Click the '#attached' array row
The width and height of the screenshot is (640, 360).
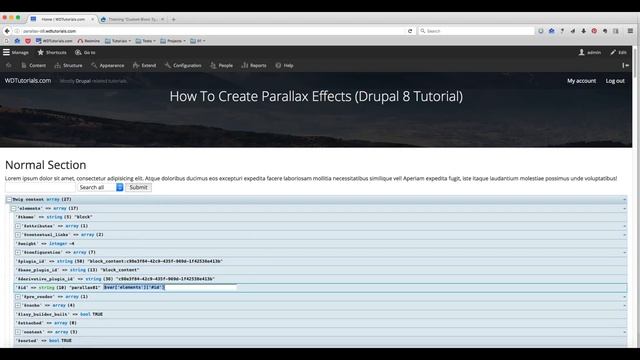tap(320, 323)
